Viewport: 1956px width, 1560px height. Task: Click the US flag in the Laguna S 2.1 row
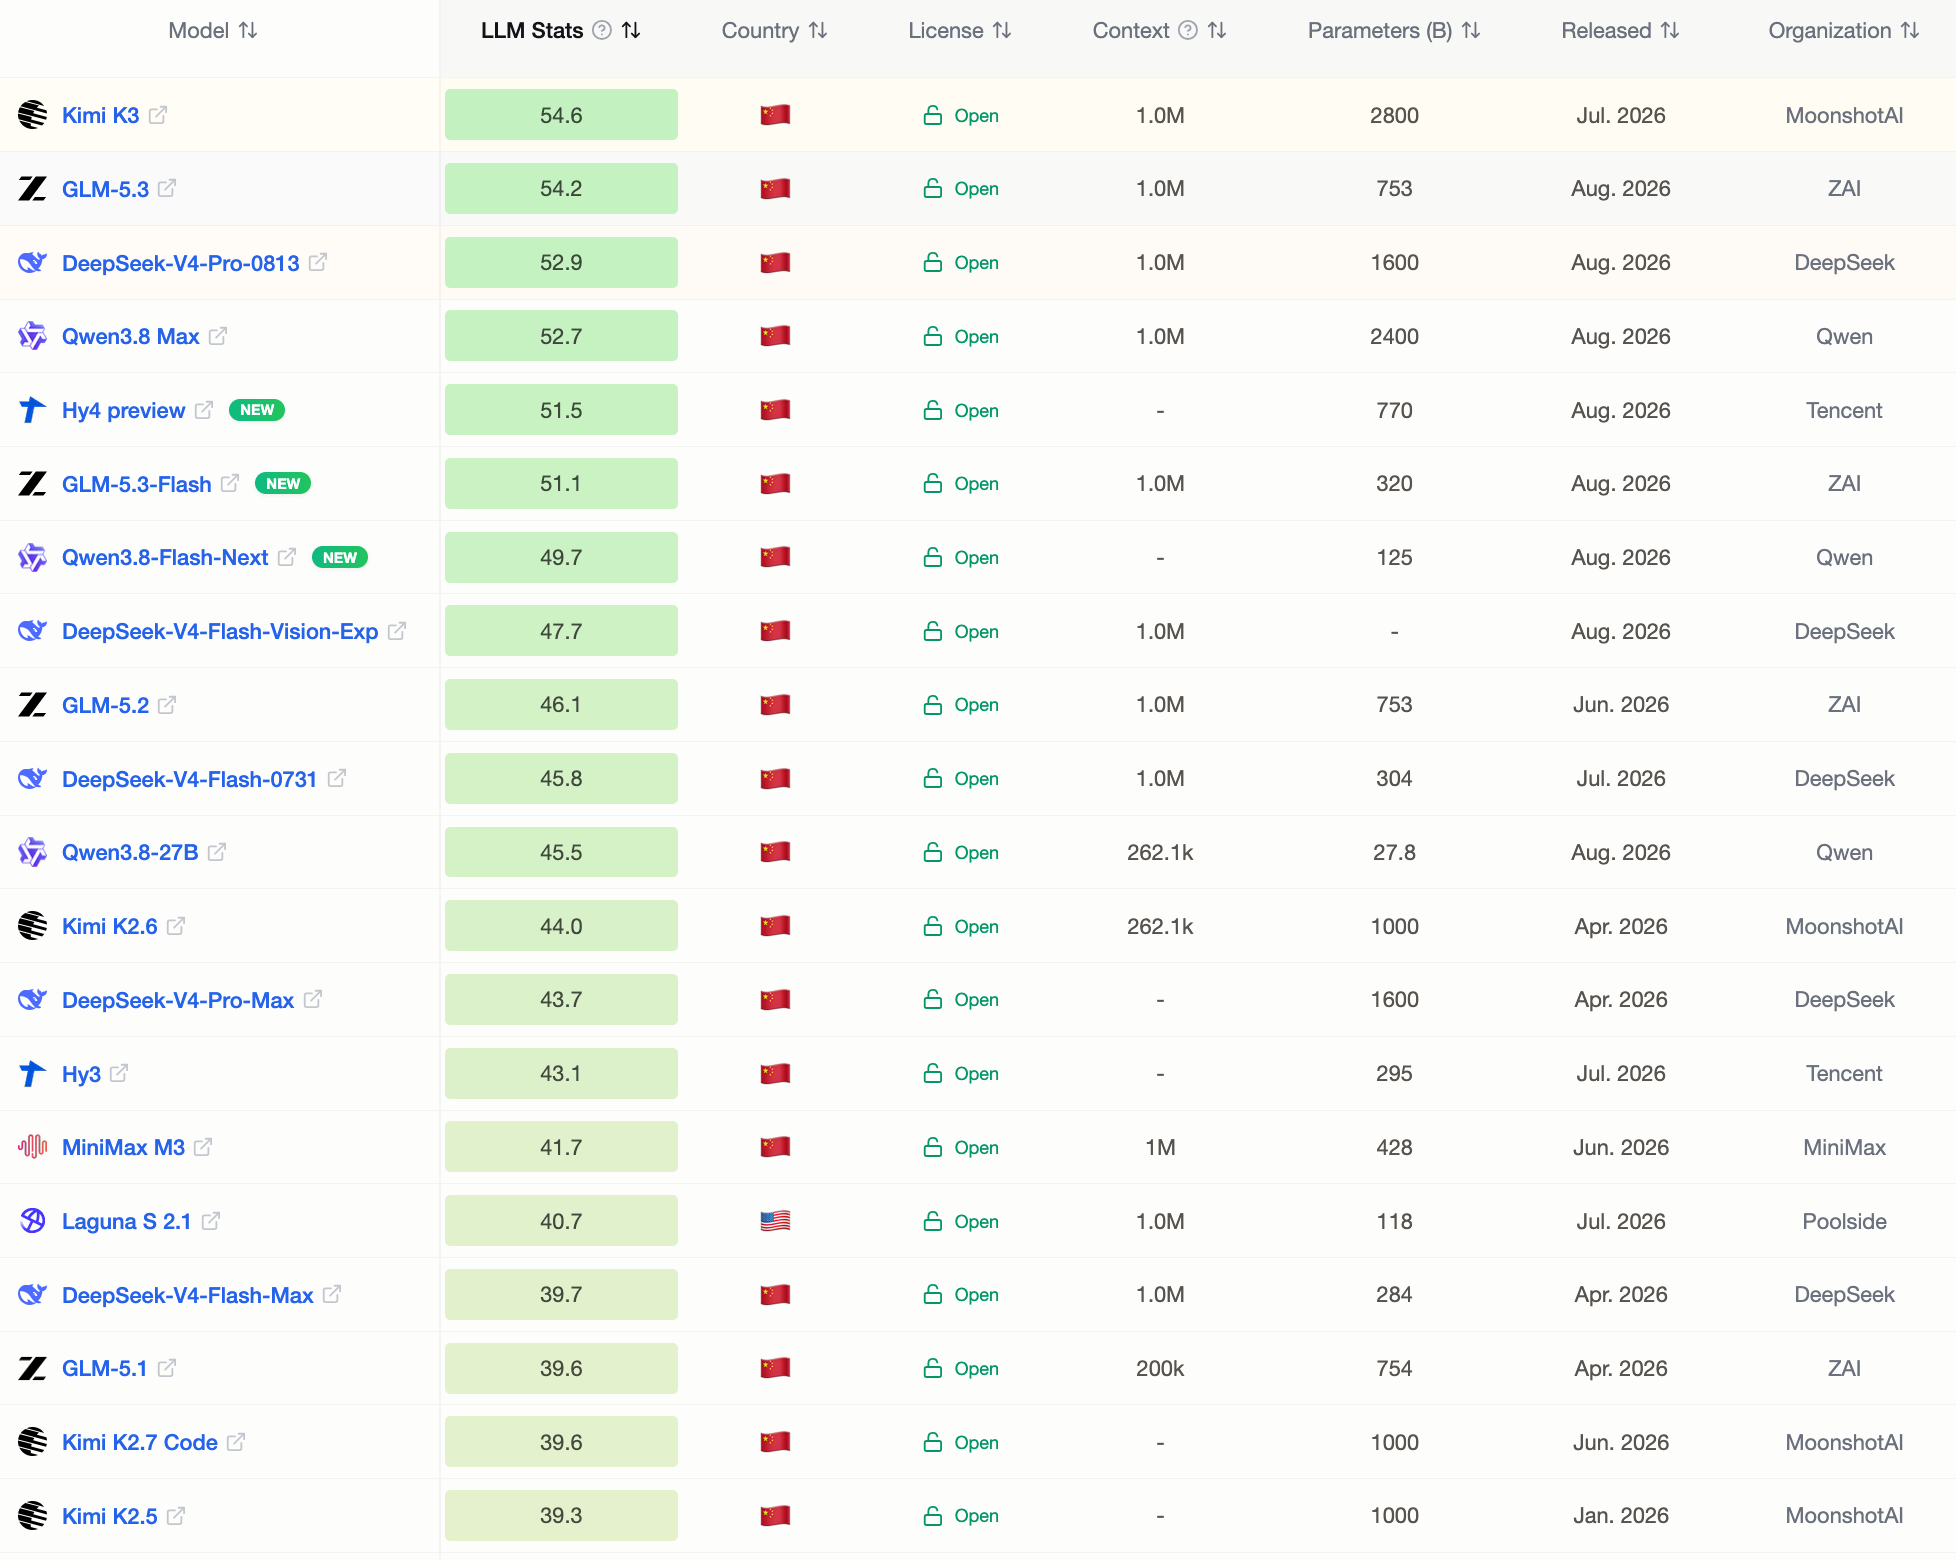coord(775,1221)
